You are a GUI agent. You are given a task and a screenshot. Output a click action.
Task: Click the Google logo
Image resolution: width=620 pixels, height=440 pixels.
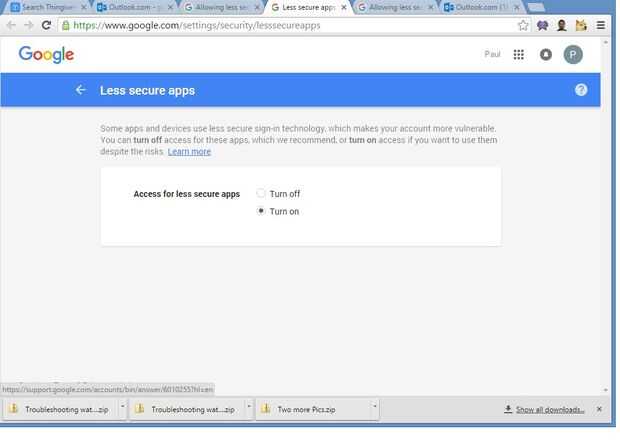pyautogui.click(x=46, y=55)
